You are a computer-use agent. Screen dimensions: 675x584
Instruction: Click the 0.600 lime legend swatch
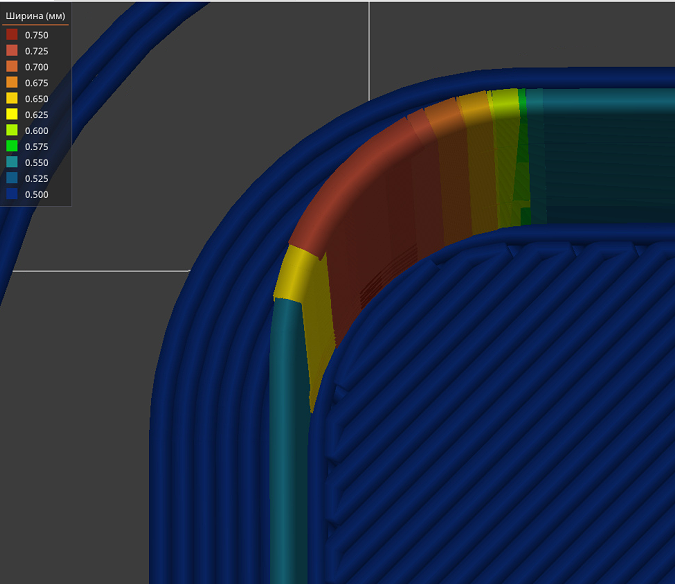pos(12,130)
